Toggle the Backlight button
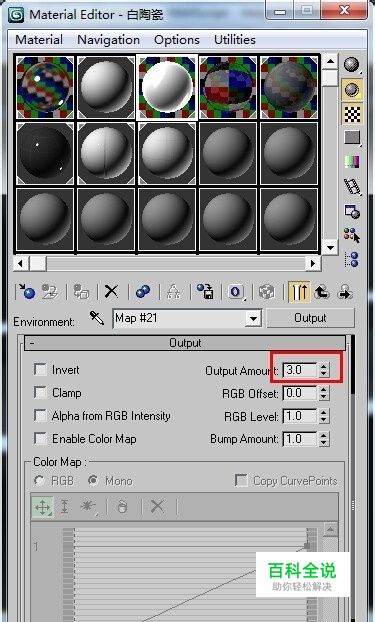375x622 pixels. pos(352,89)
